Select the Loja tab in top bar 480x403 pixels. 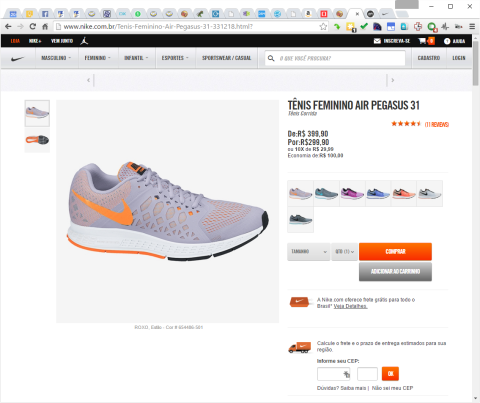coord(15,41)
